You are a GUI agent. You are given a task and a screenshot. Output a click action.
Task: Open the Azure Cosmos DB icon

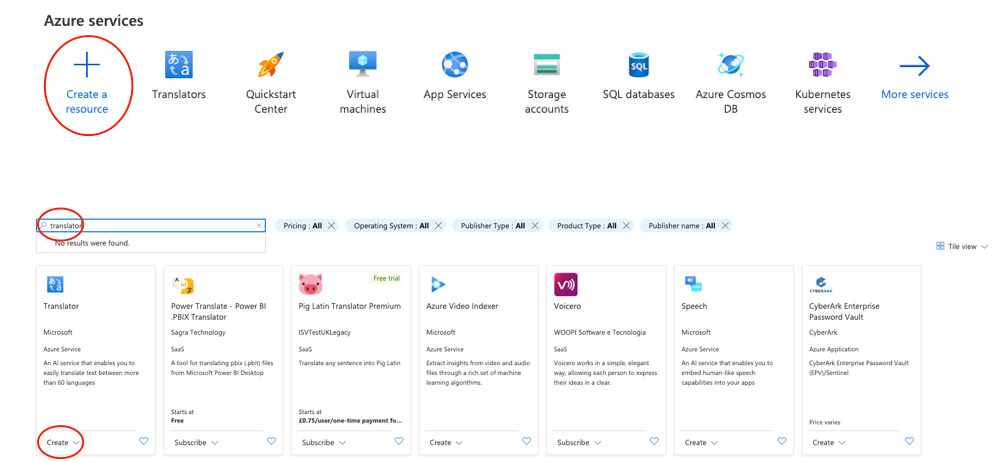[730, 65]
